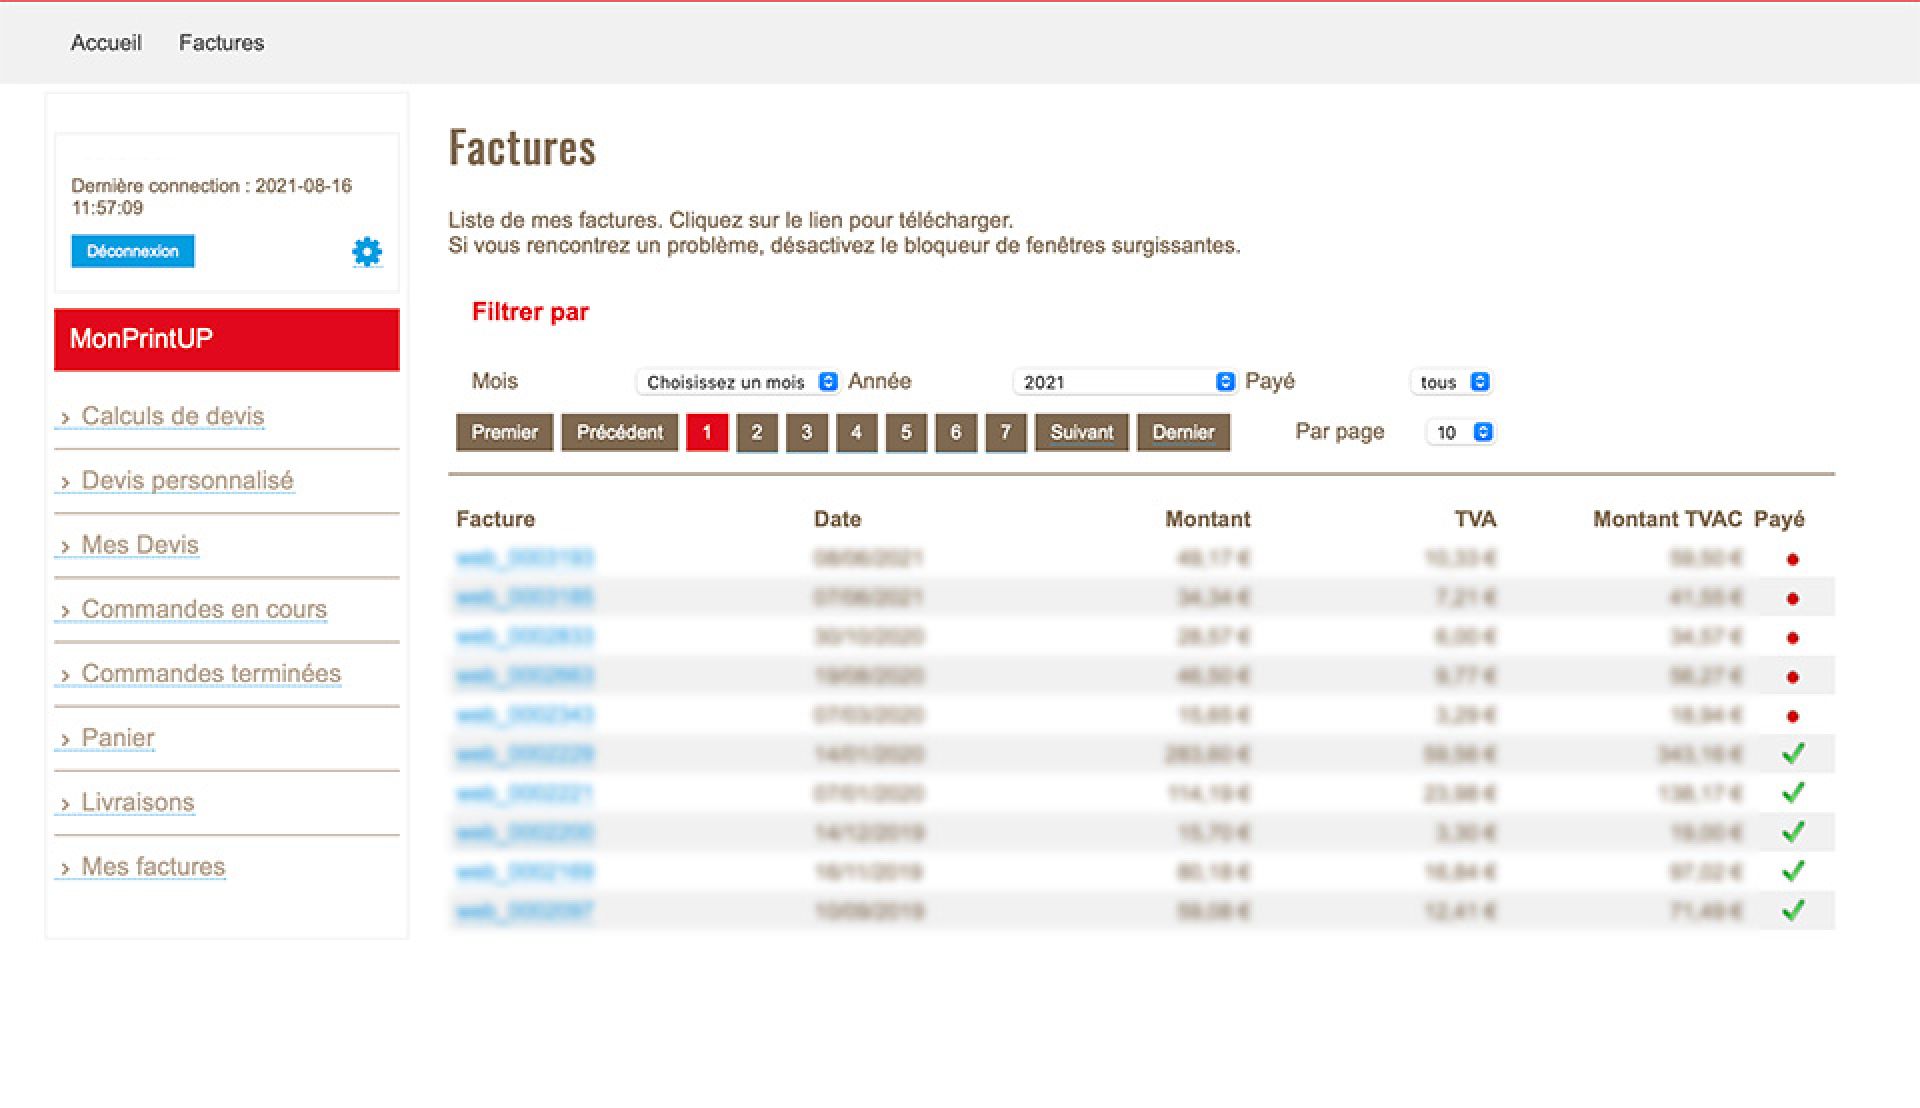Image resolution: width=1920 pixels, height=1108 pixels.
Task: Download the first invoice link
Action: [x=525, y=558]
